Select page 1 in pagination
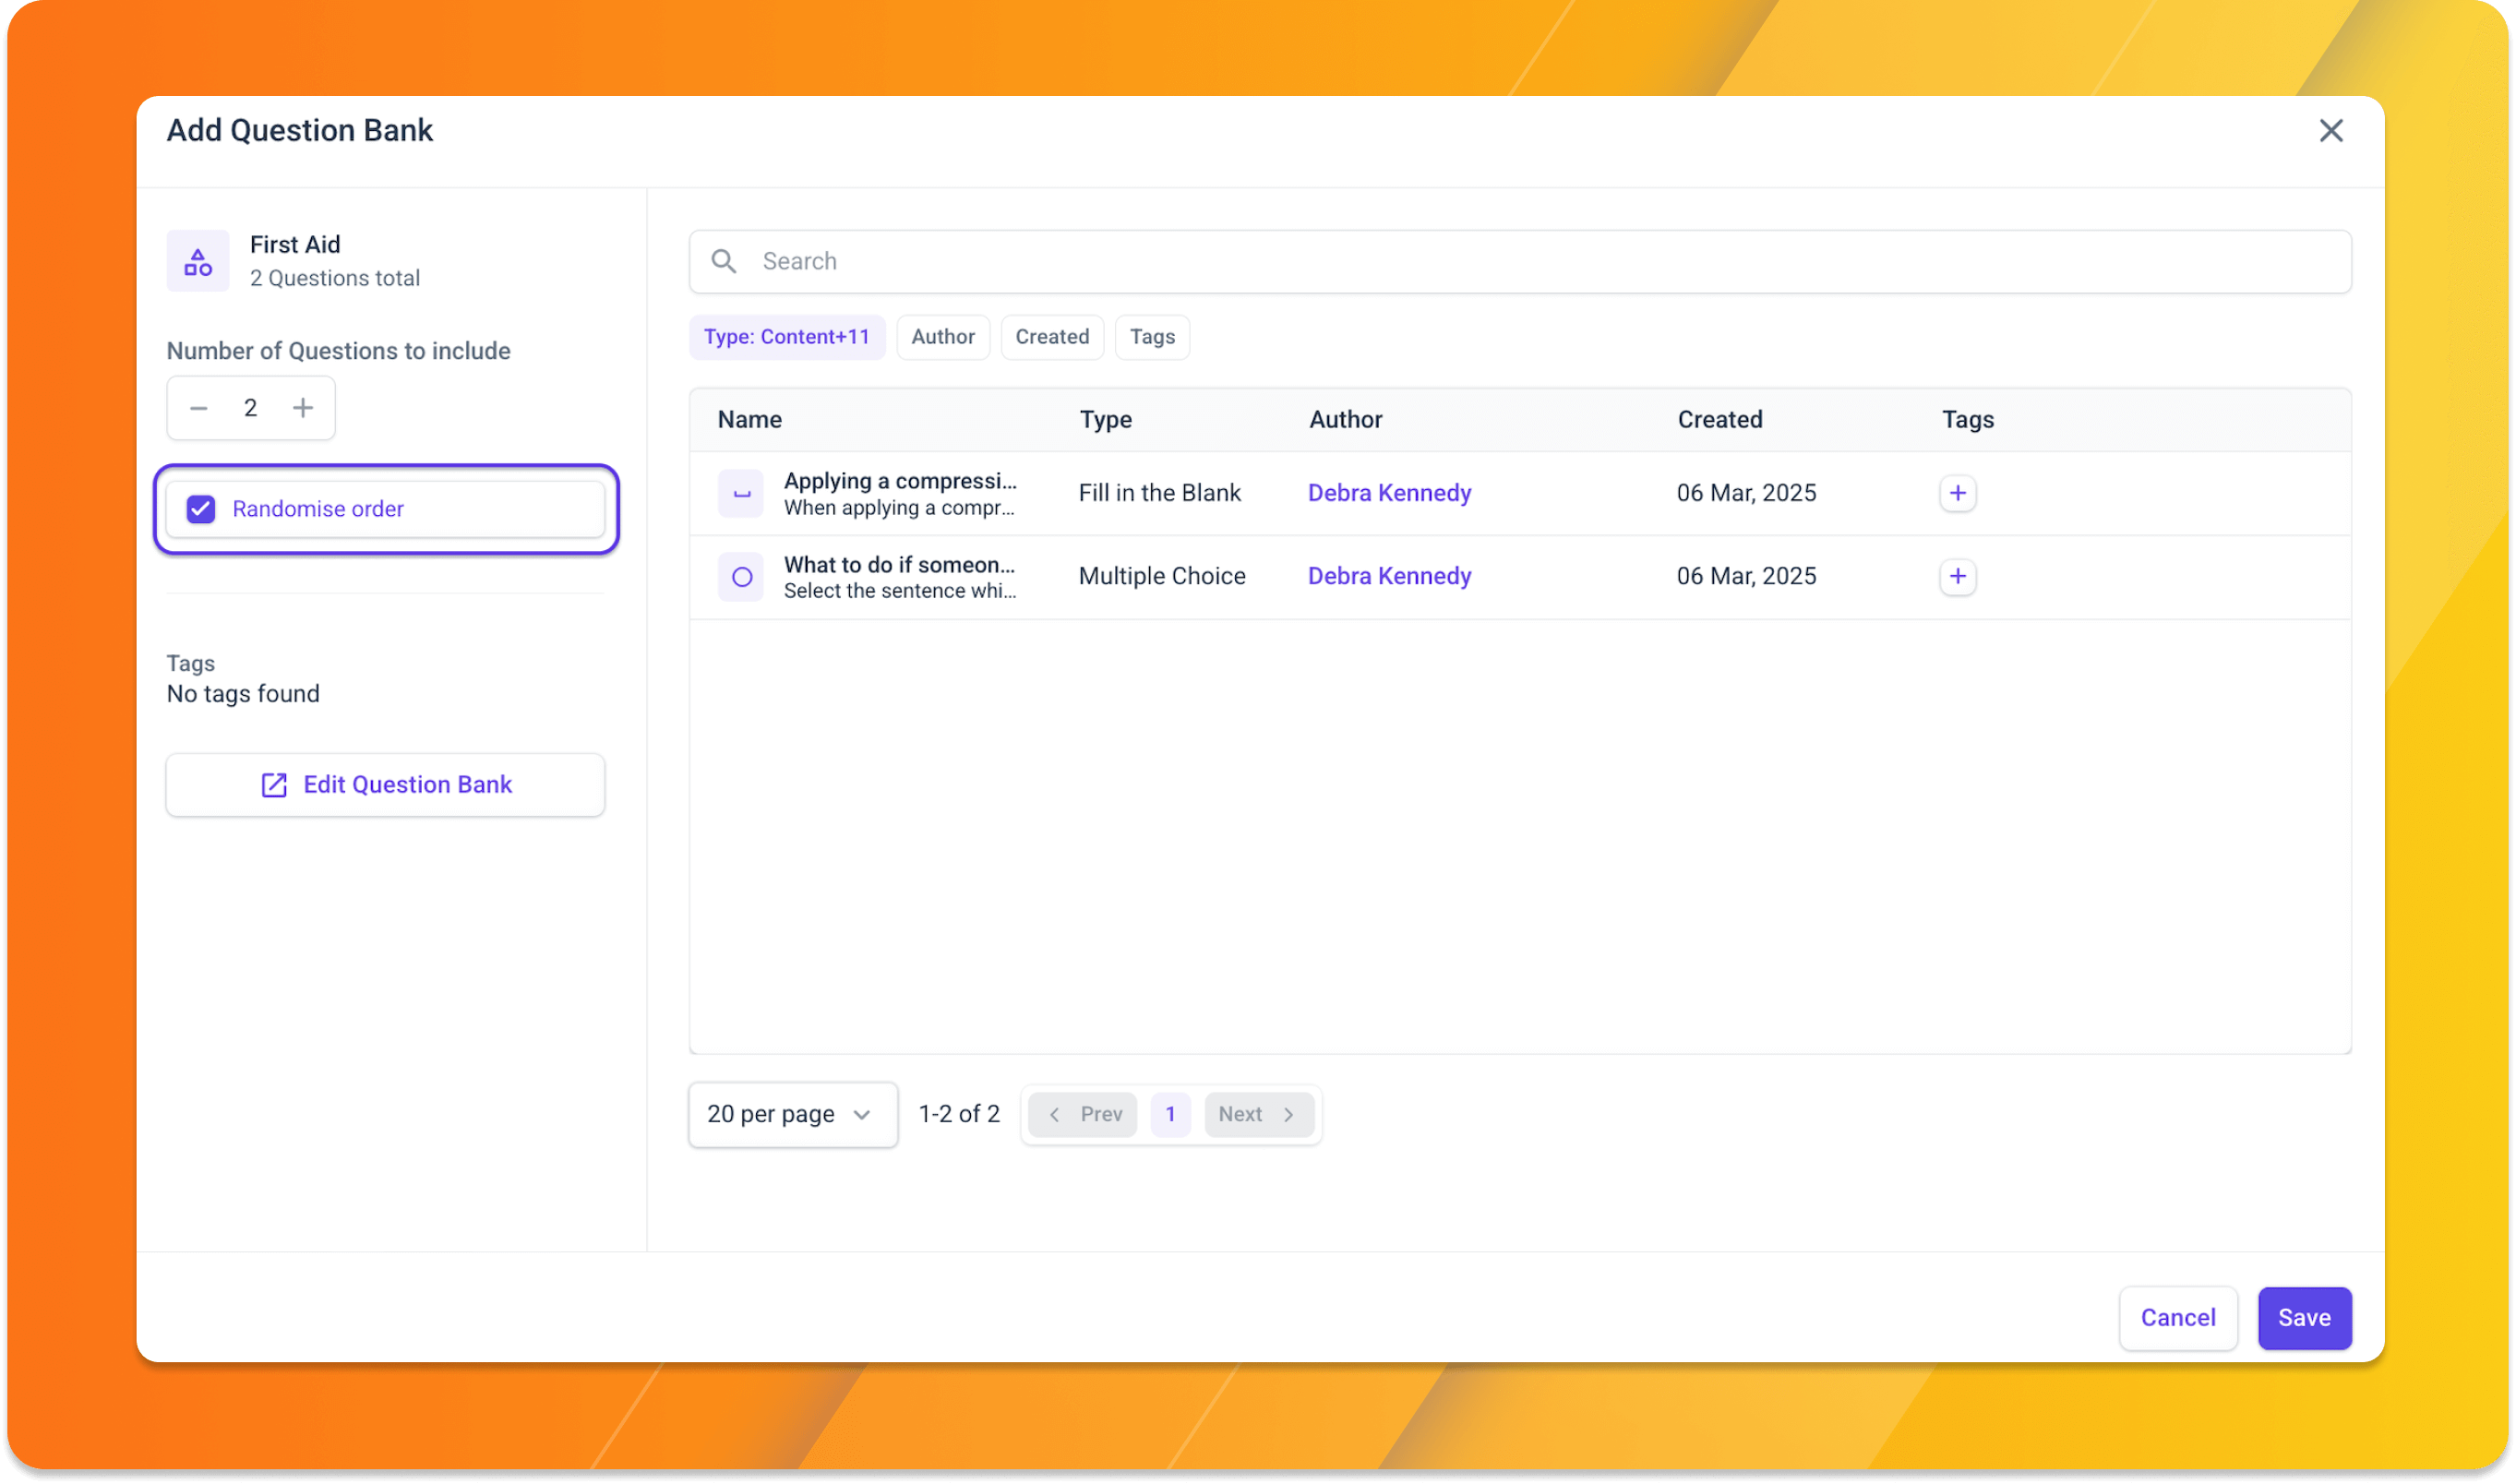Image resolution: width=2516 pixels, height=1484 pixels. coord(1171,1115)
